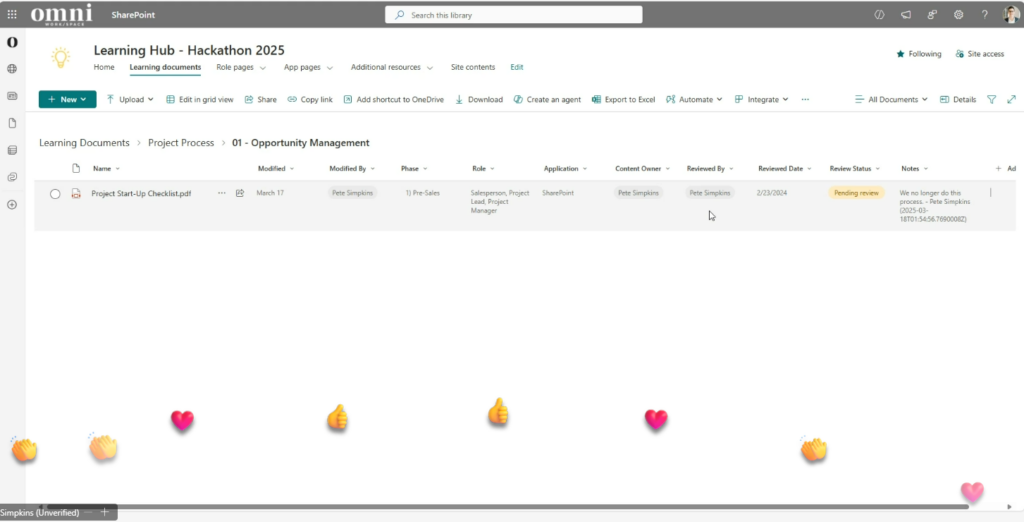
Task: Open the Name column header menu
Action: tap(106, 169)
